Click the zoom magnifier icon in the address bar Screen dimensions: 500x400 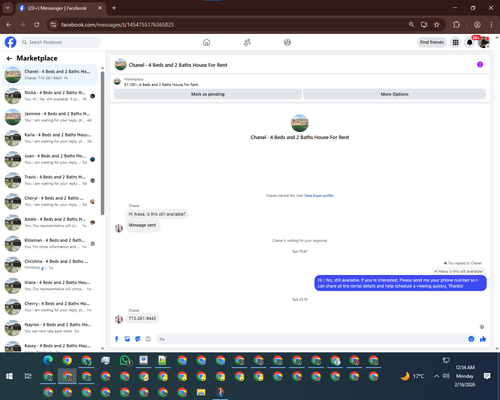click(x=412, y=25)
